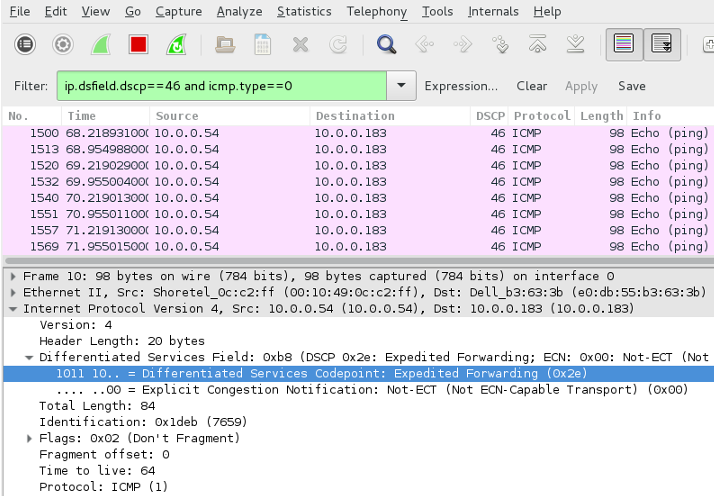The height and width of the screenshot is (496, 714).
Task: Open capture options gear icon
Action: [x=63, y=45]
